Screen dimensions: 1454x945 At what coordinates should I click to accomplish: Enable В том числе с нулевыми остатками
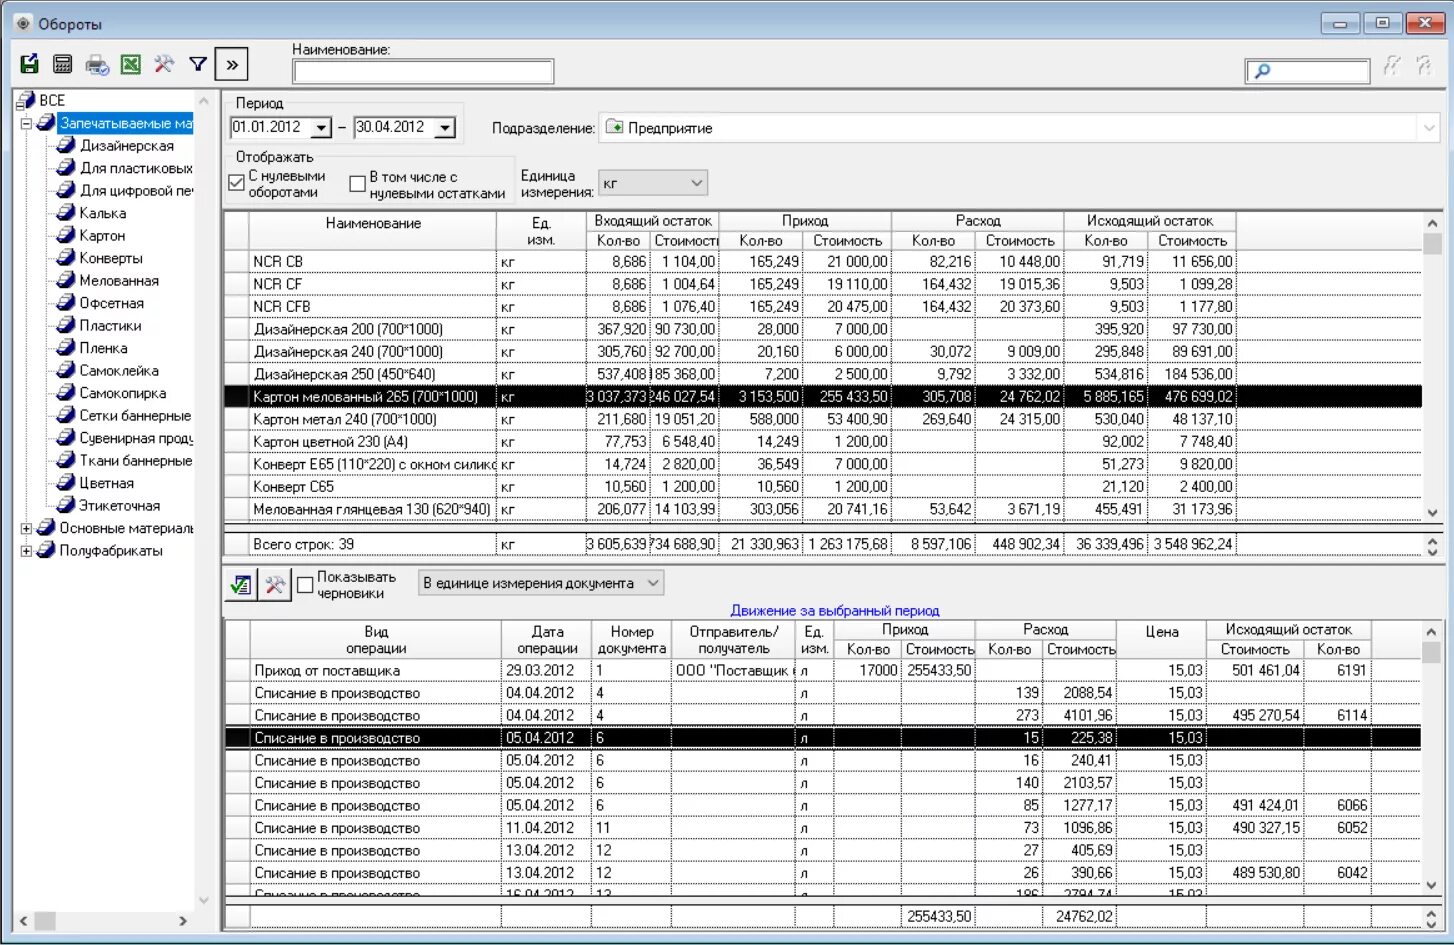point(357,183)
